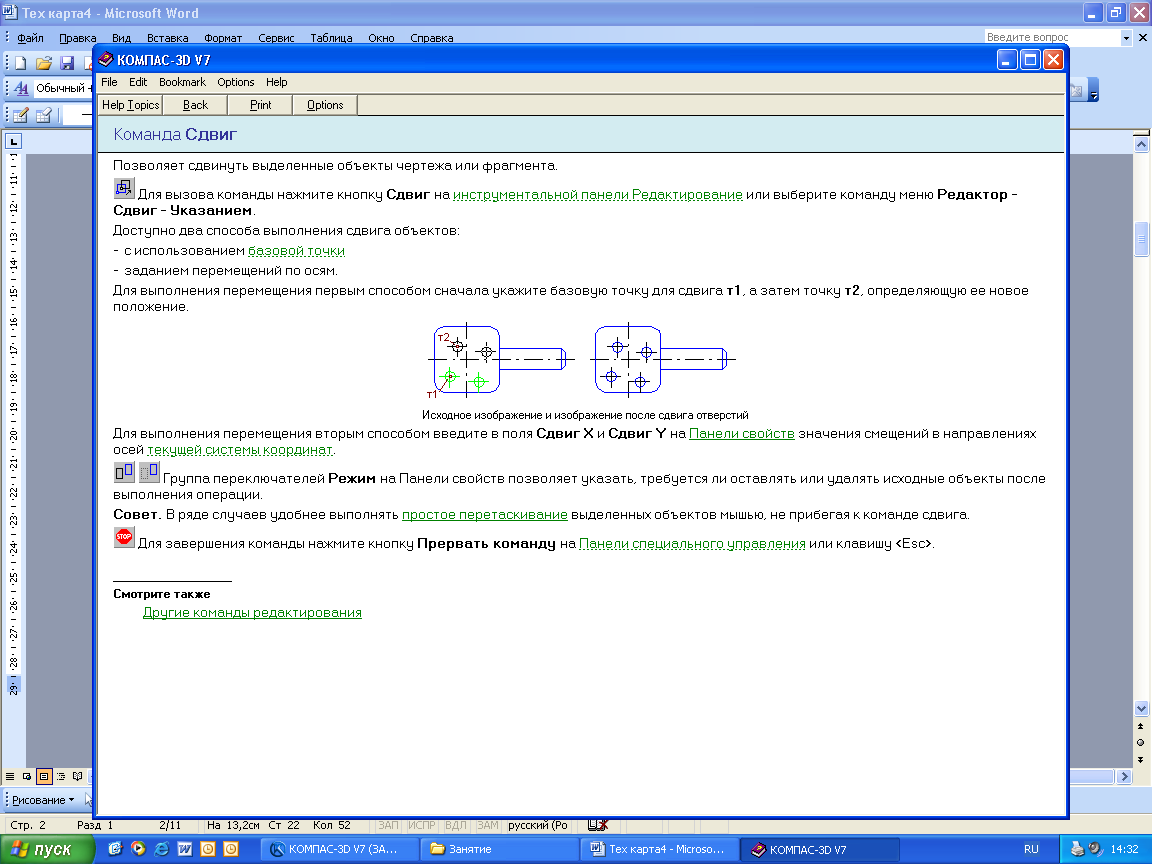
Task: Click the KOMPAS help window book icon
Action: 106,60
